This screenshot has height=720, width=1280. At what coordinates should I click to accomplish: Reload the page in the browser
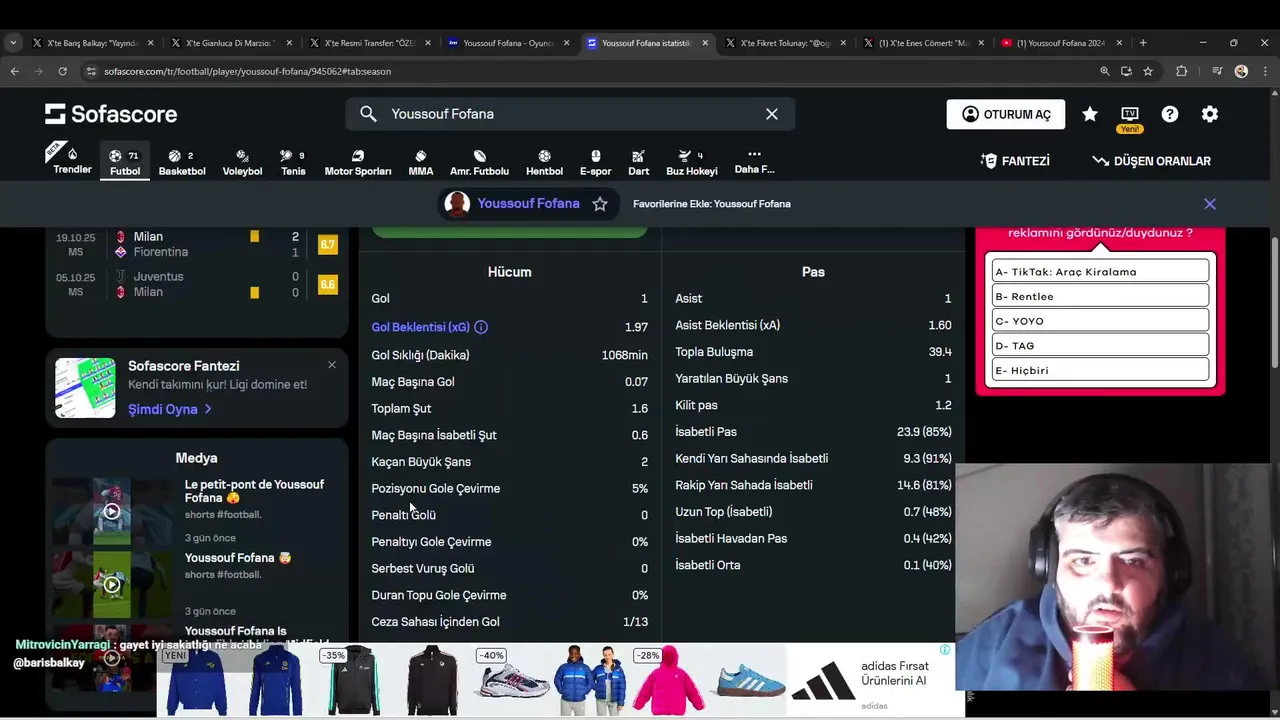click(62, 71)
